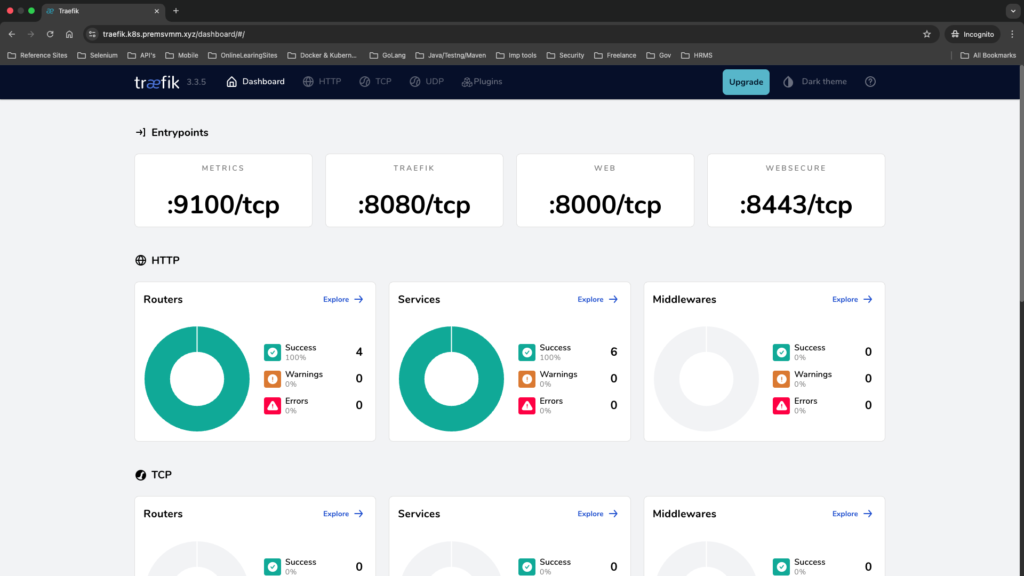Screen dimensions: 1024x576
Task: Select the WEBSECURE :8443/tcp entrypoint card
Action: tap(796, 191)
